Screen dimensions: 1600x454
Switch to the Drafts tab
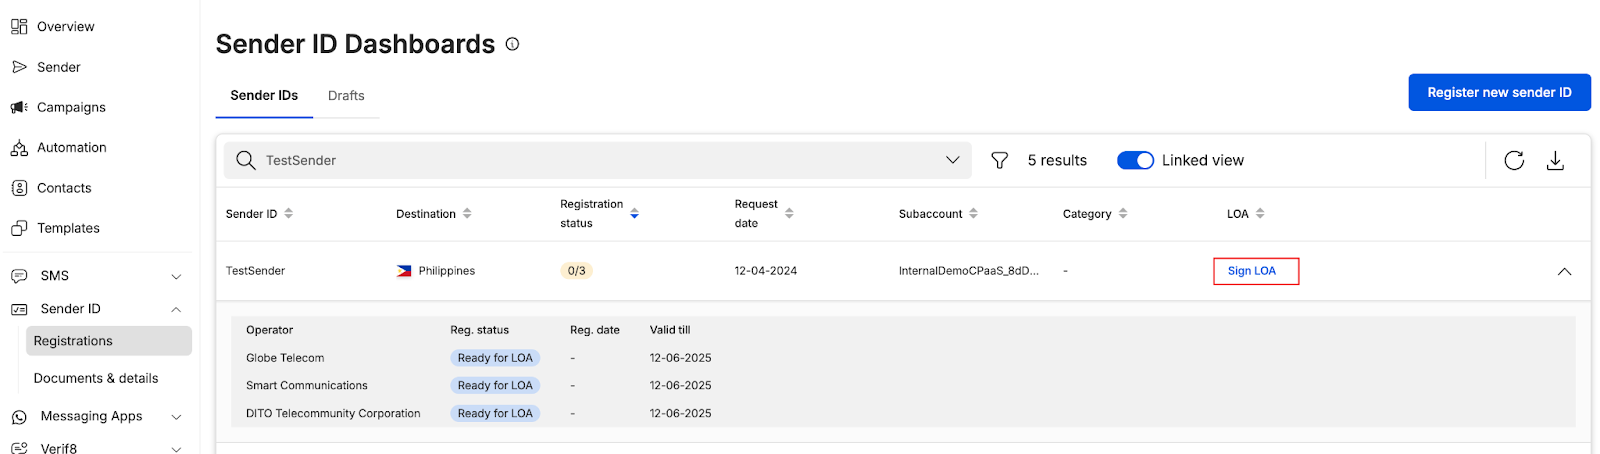pyautogui.click(x=346, y=96)
